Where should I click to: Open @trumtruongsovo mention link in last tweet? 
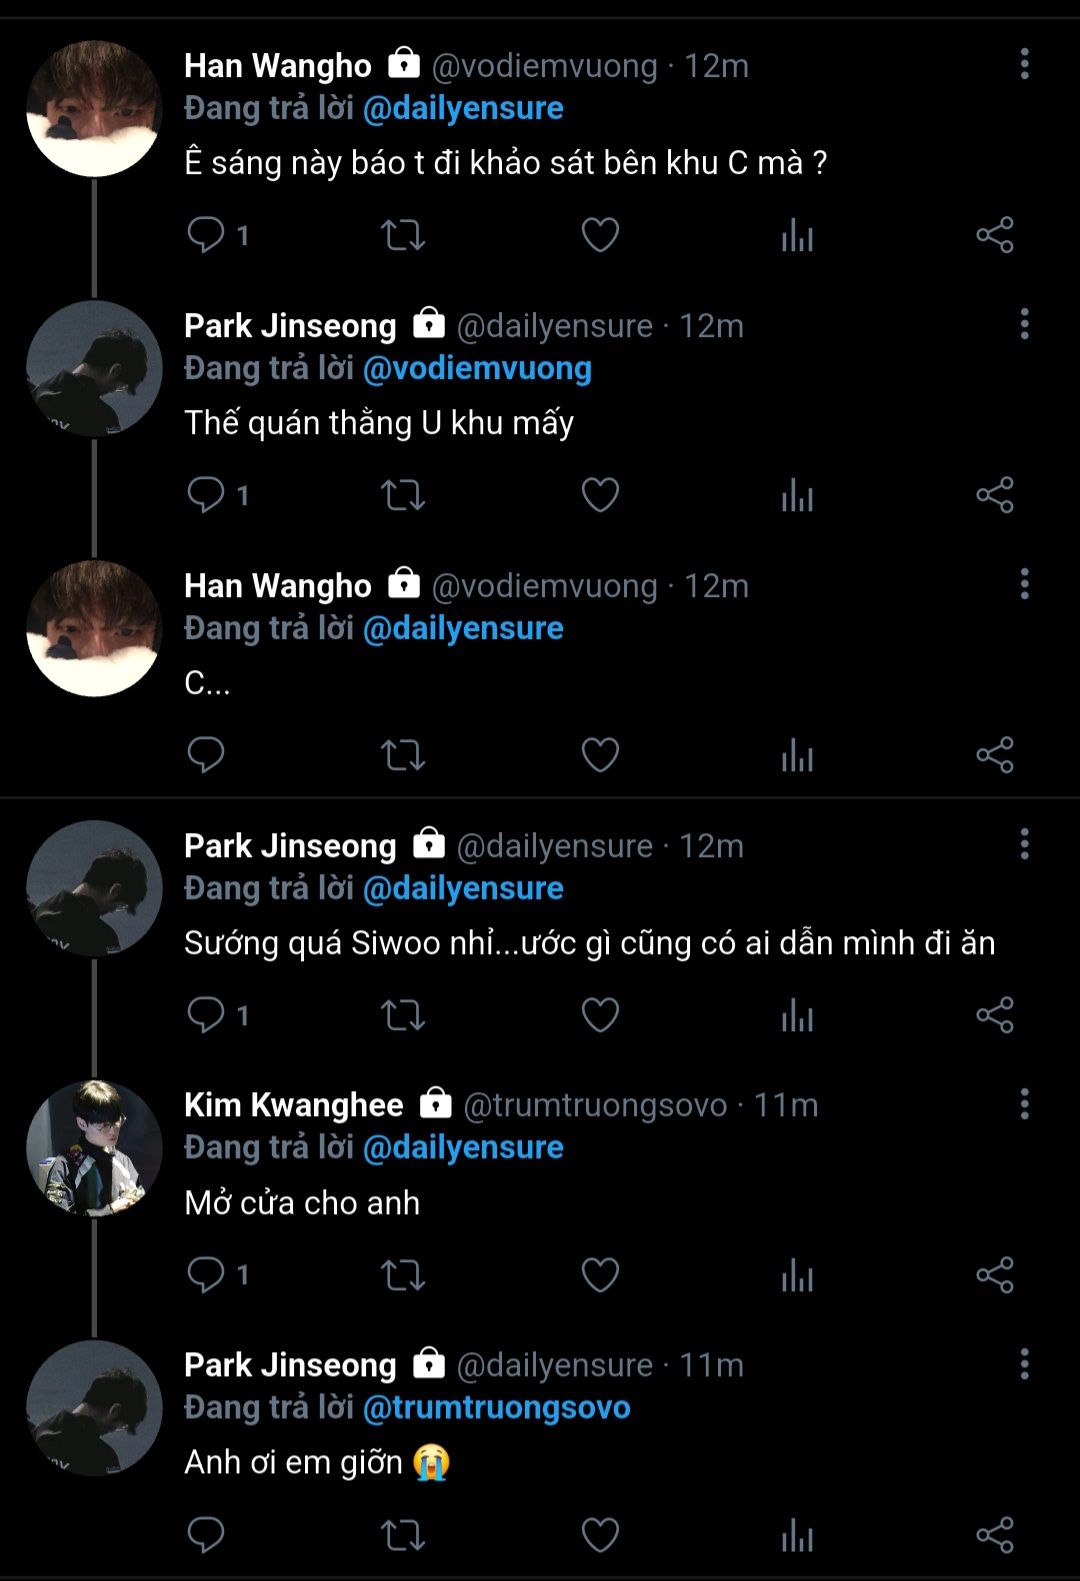(x=496, y=1407)
